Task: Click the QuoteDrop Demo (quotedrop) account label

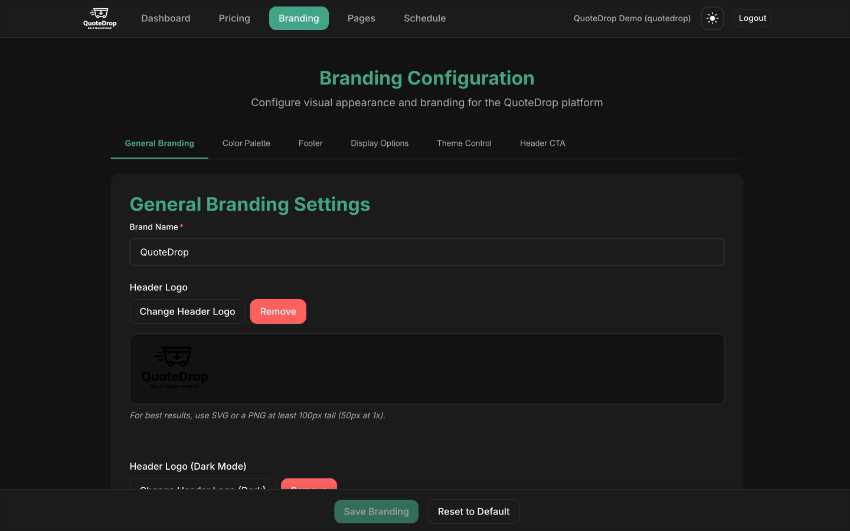Action: tap(632, 18)
